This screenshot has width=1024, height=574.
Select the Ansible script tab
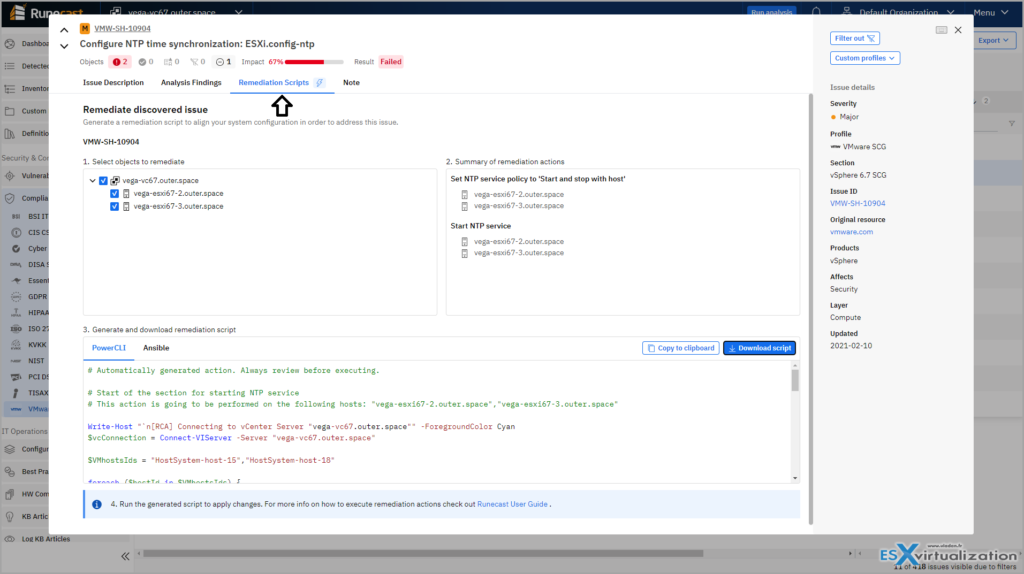(x=156, y=348)
